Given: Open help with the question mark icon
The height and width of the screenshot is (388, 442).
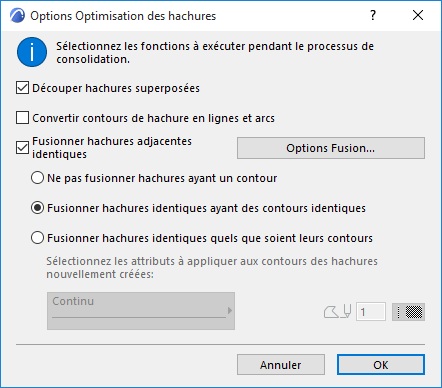Looking at the screenshot, I should pos(373,15).
